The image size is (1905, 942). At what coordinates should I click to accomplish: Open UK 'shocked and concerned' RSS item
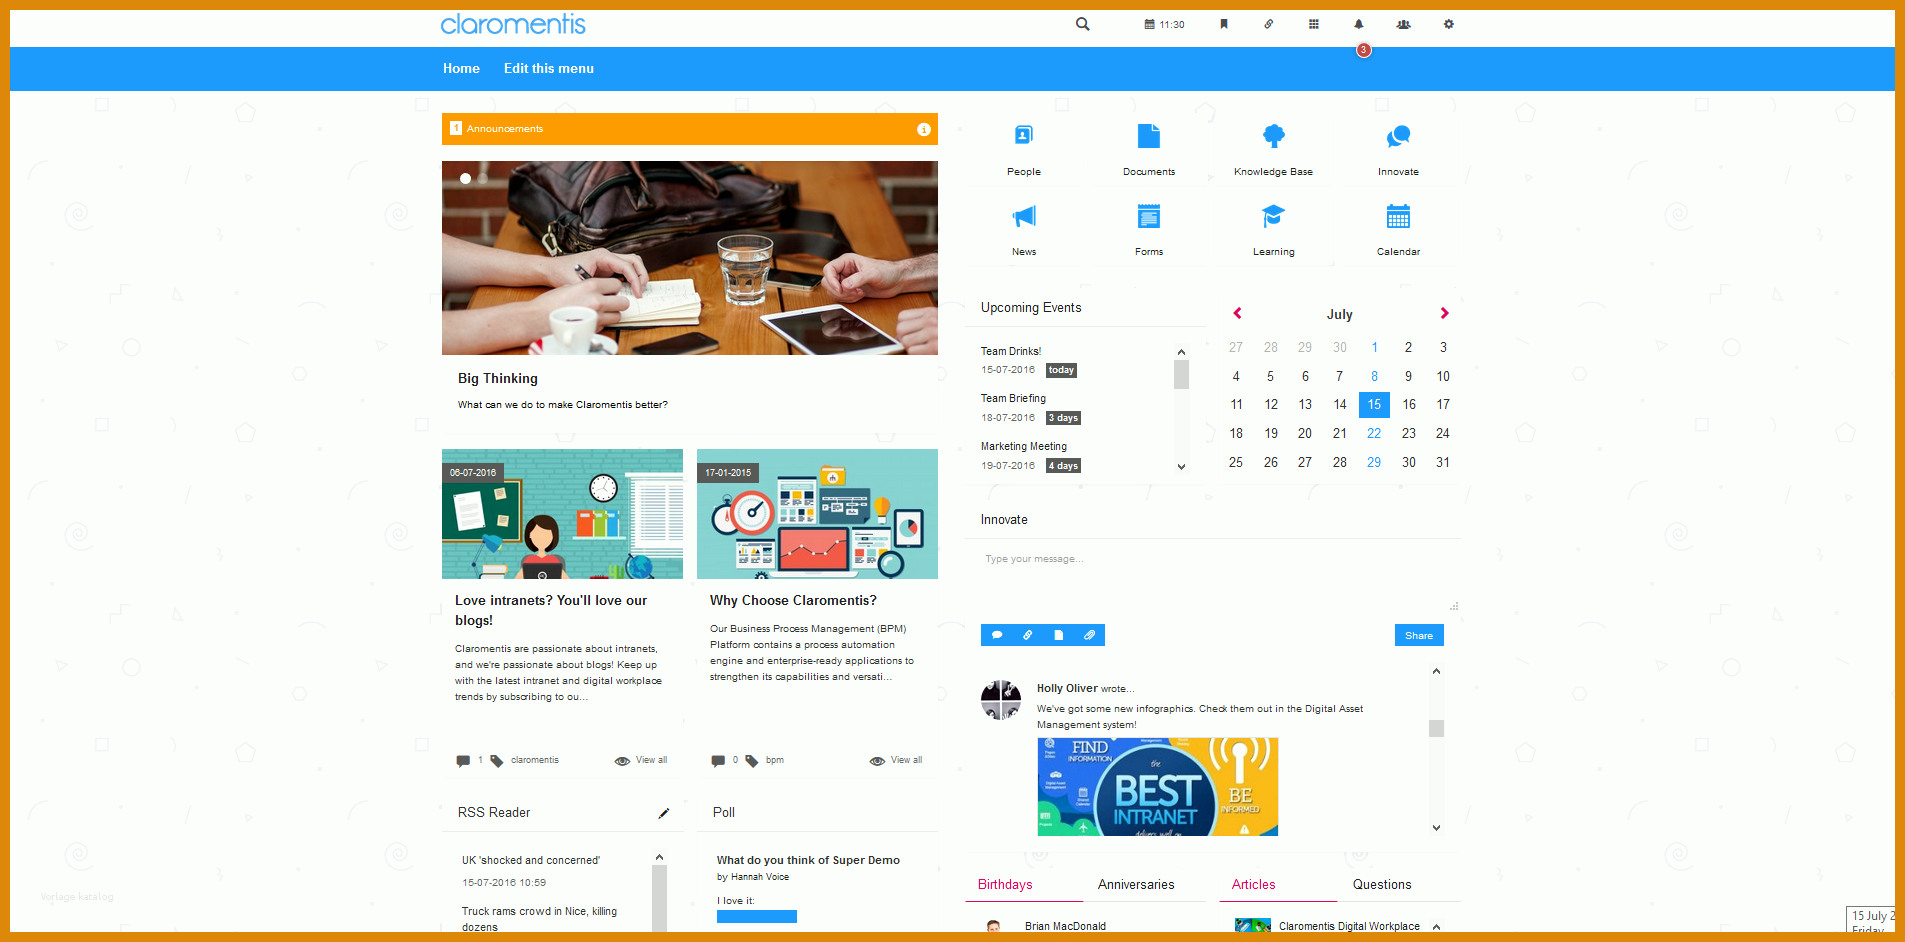531,861
